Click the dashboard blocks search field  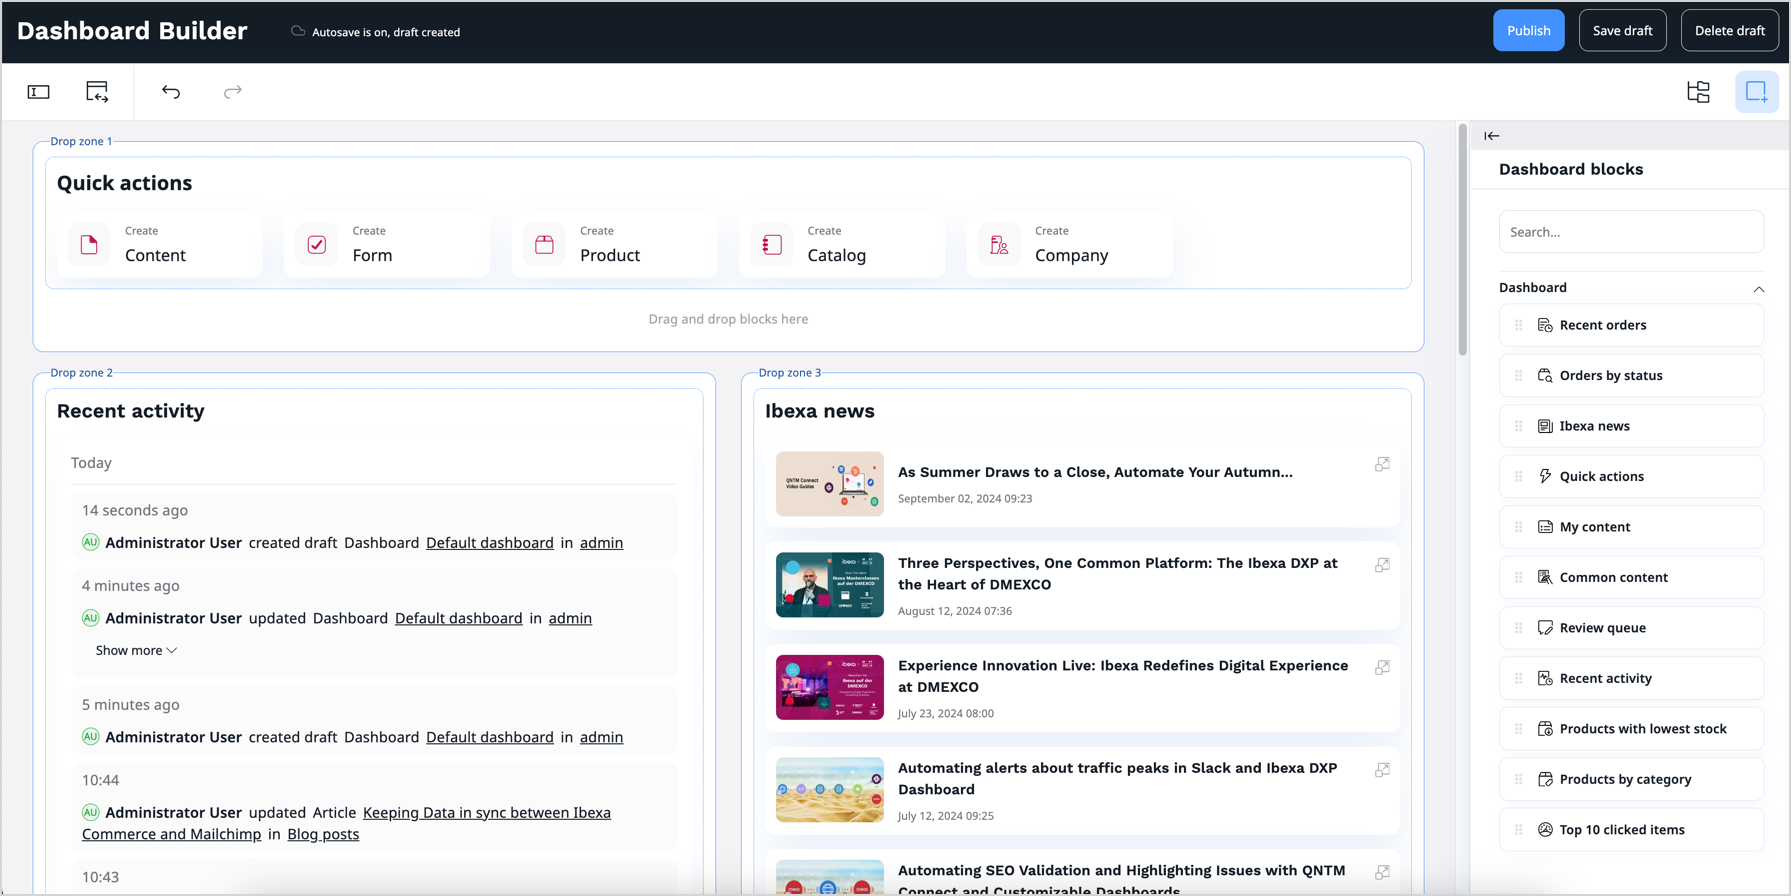tap(1631, 232)
